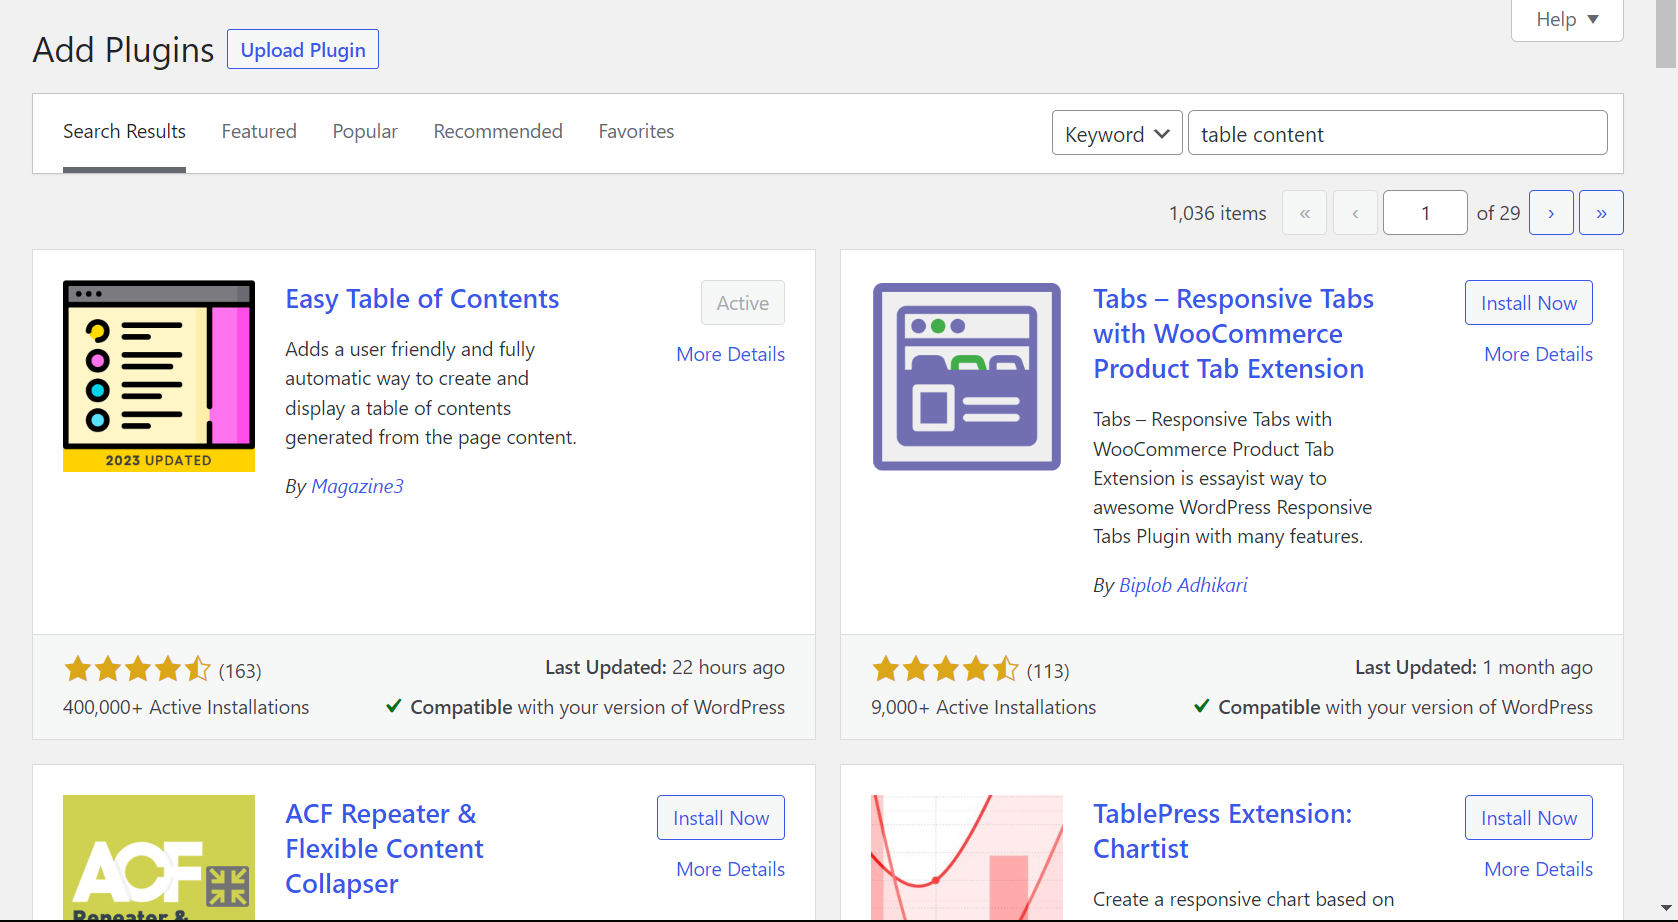The width and height of the screenshot is (1678, 922).
Task: Click the scrollbar down arrow
Action: click(1666, 909)
